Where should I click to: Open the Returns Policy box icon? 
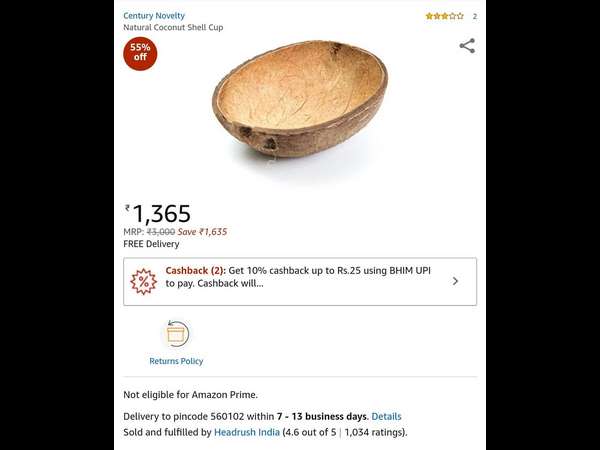176,334
